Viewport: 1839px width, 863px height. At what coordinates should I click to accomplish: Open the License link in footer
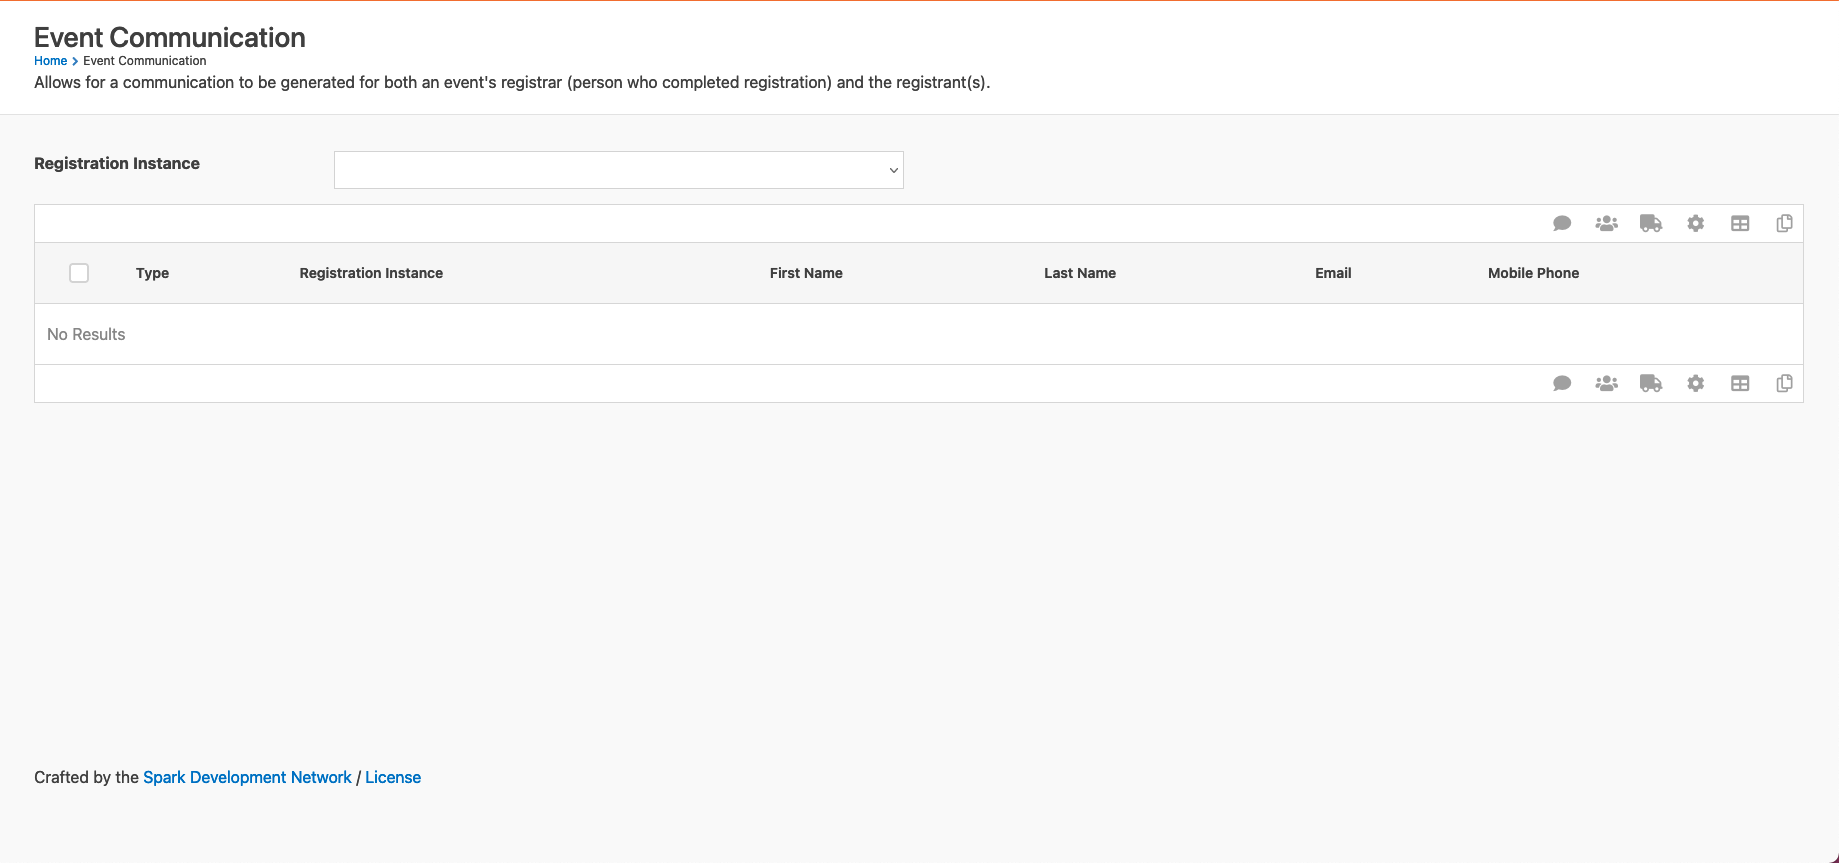pos(393,777)
